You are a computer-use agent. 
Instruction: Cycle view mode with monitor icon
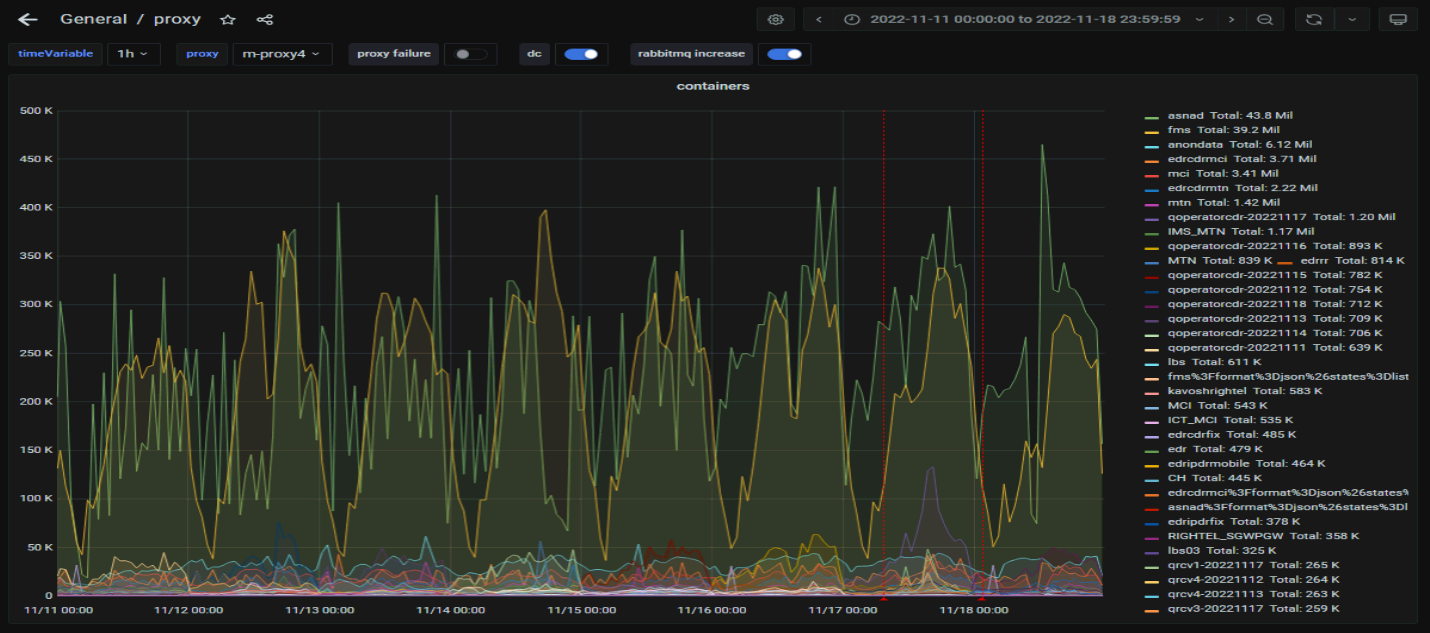[x=1398, y=20]
